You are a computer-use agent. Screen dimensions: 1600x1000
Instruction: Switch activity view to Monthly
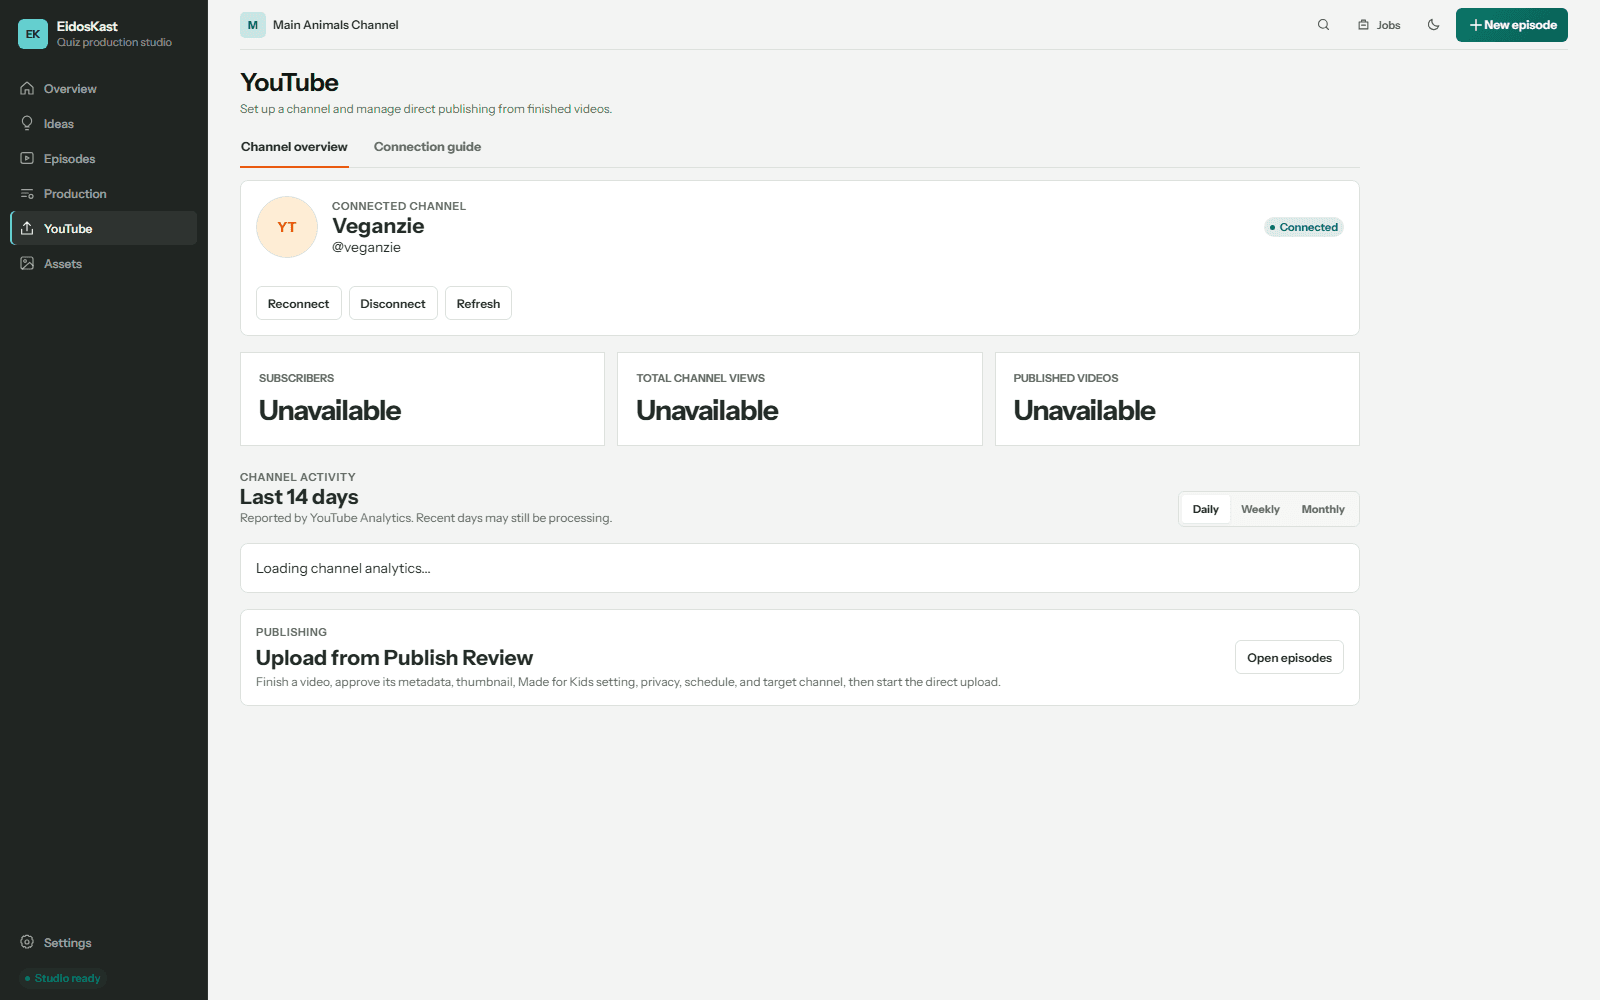[1323, 509]
